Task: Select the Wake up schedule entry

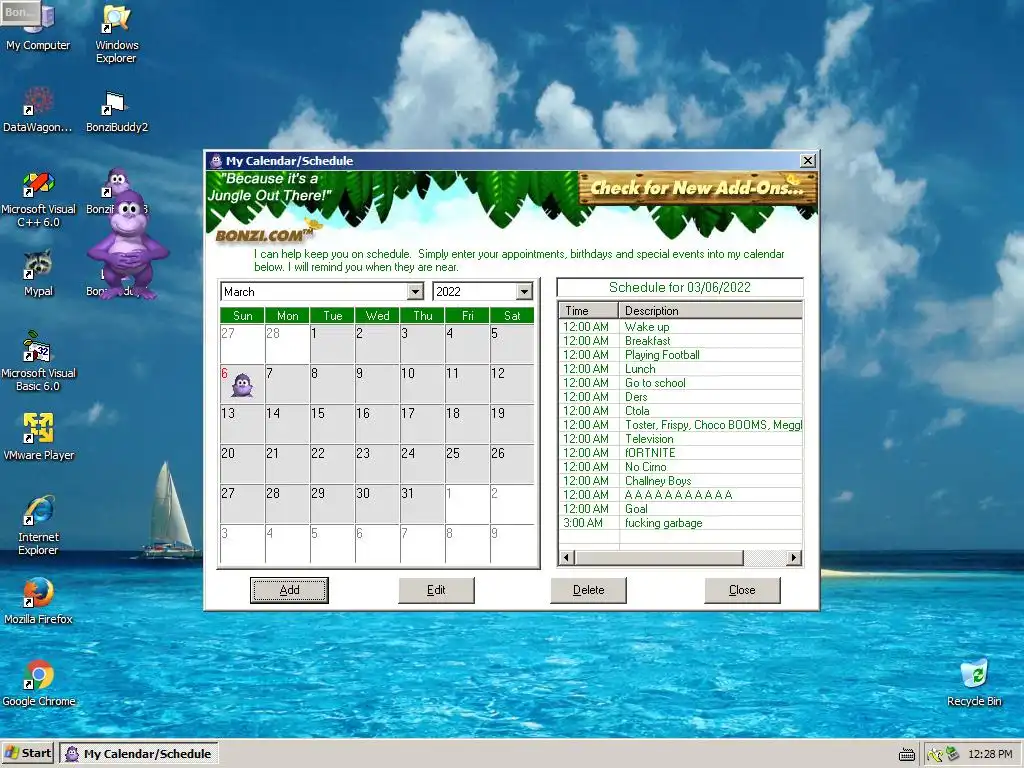Action: pyautogui.click(x=680, y=327)
